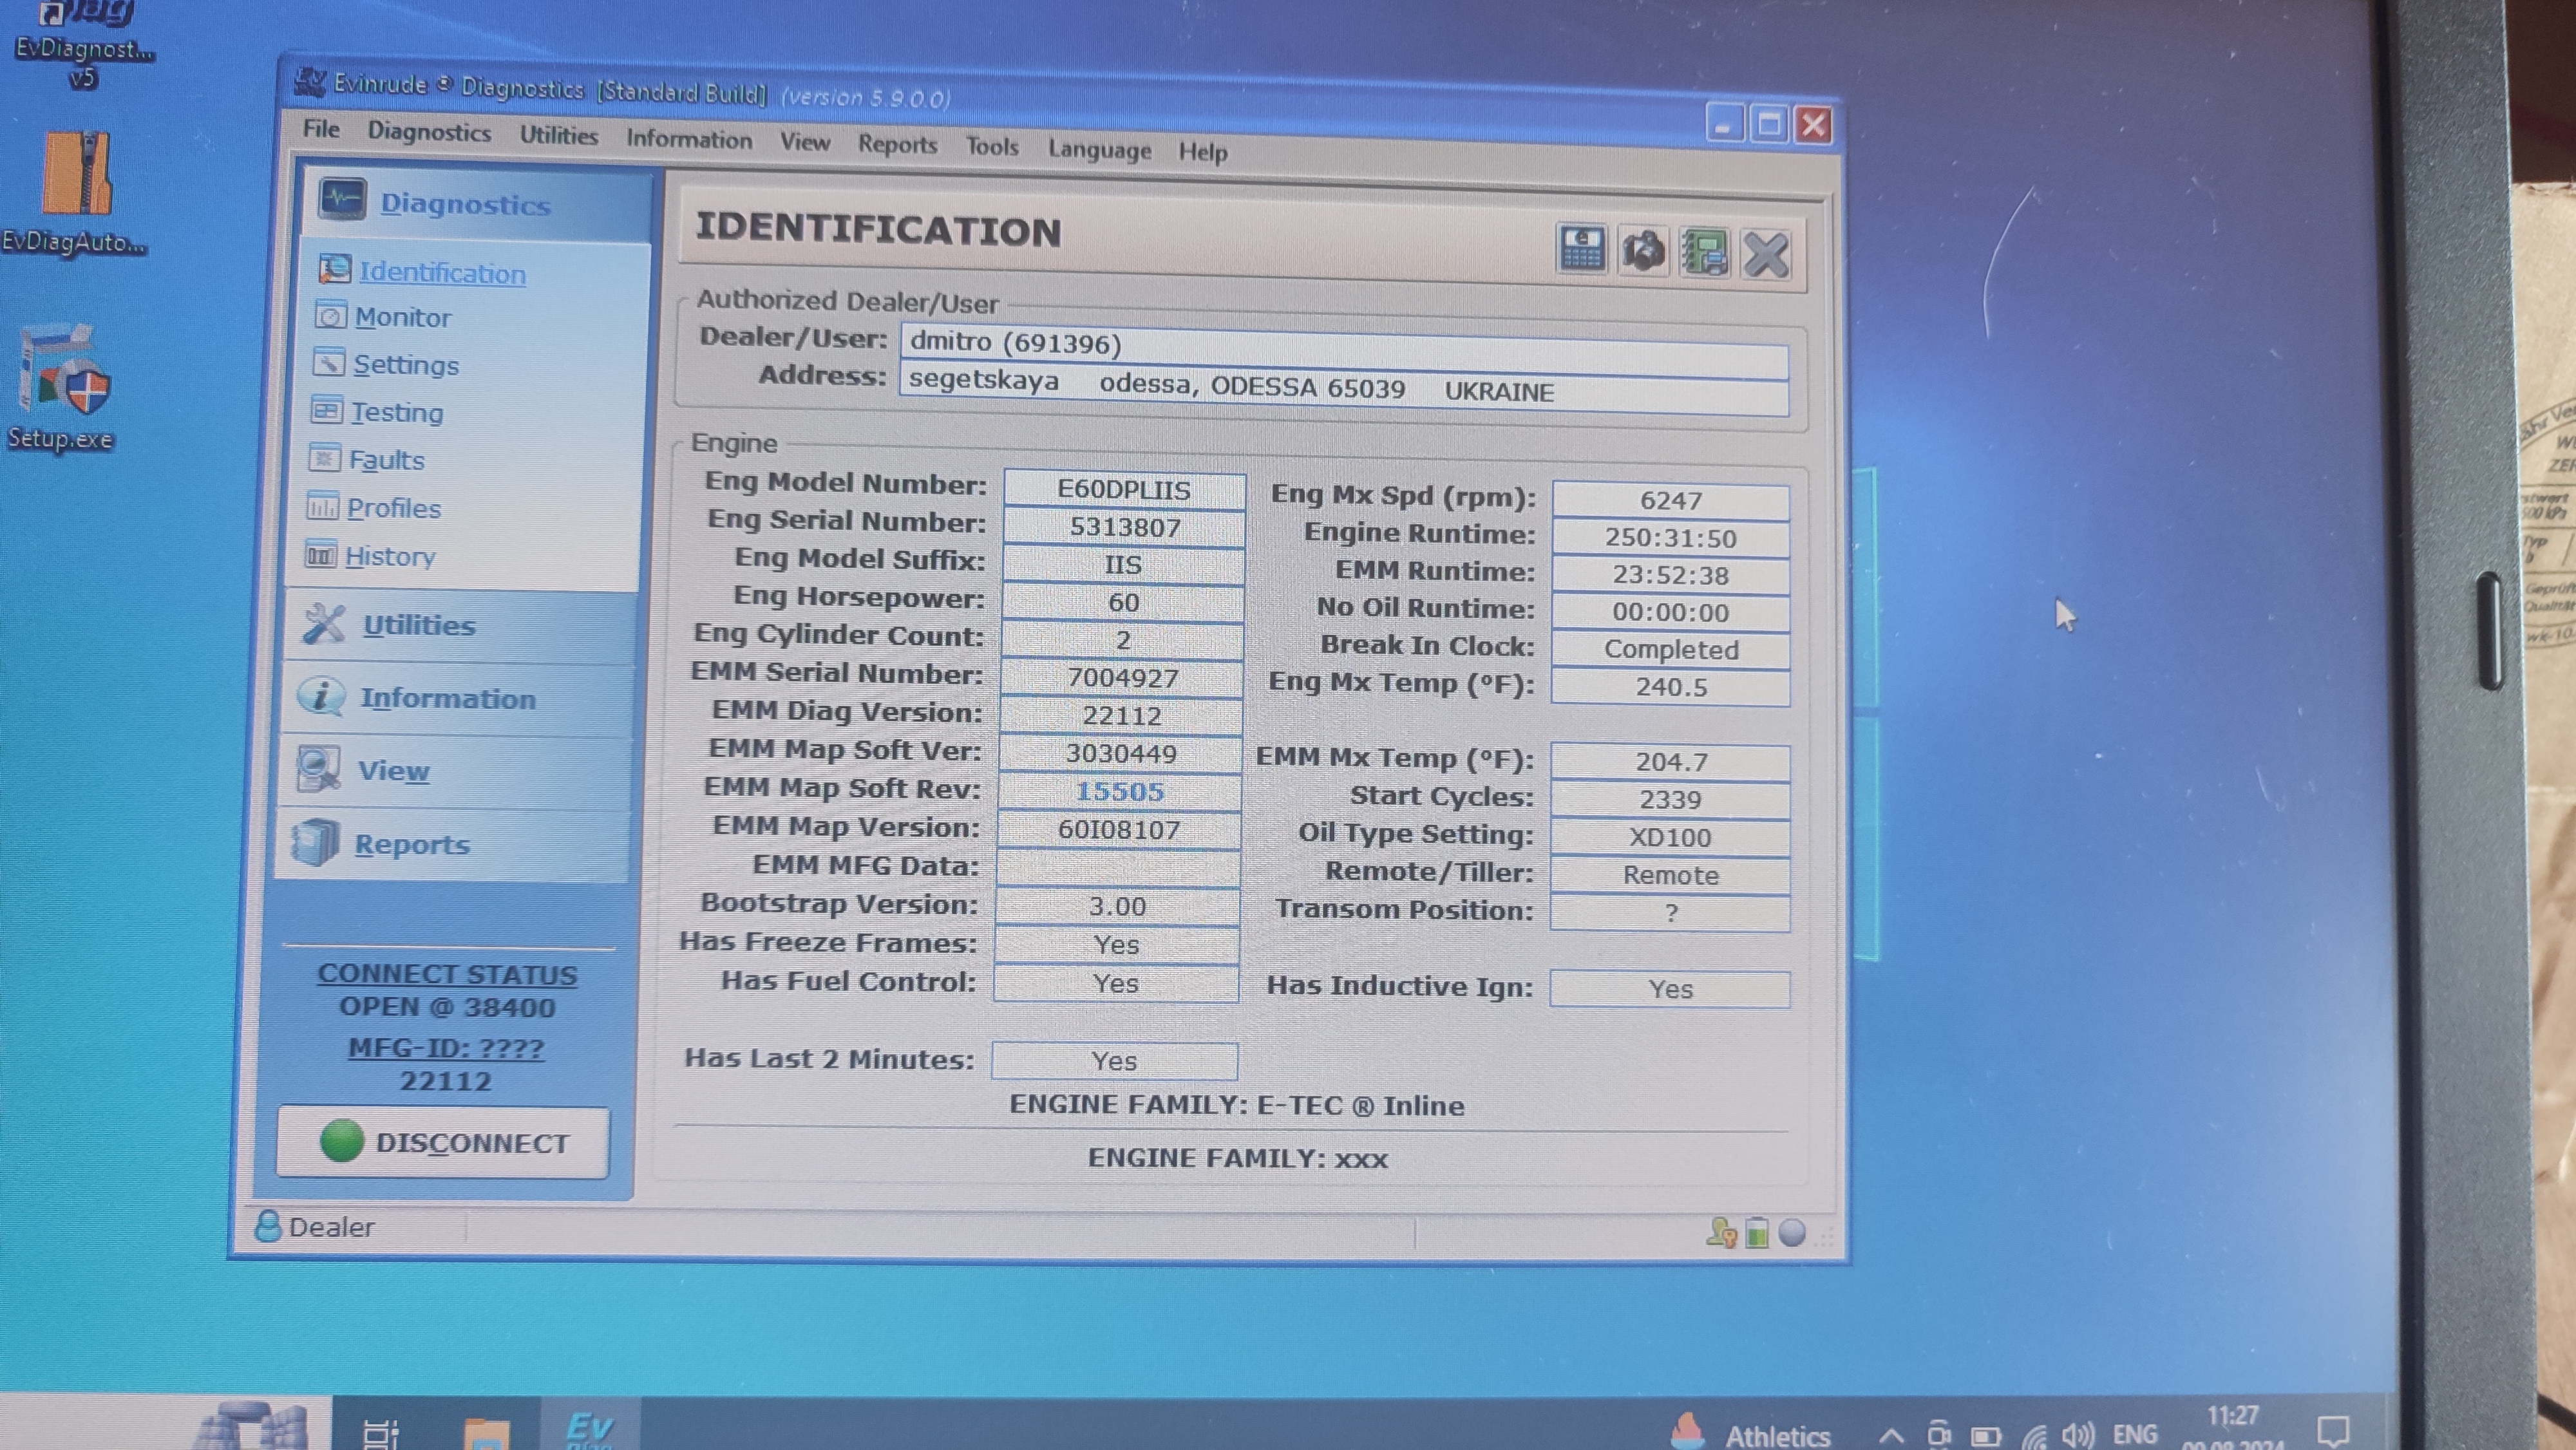Viewport: 2576px width, 1450px height.
Task: Close the Identification panel with gray X
Action: point(1766,254)
